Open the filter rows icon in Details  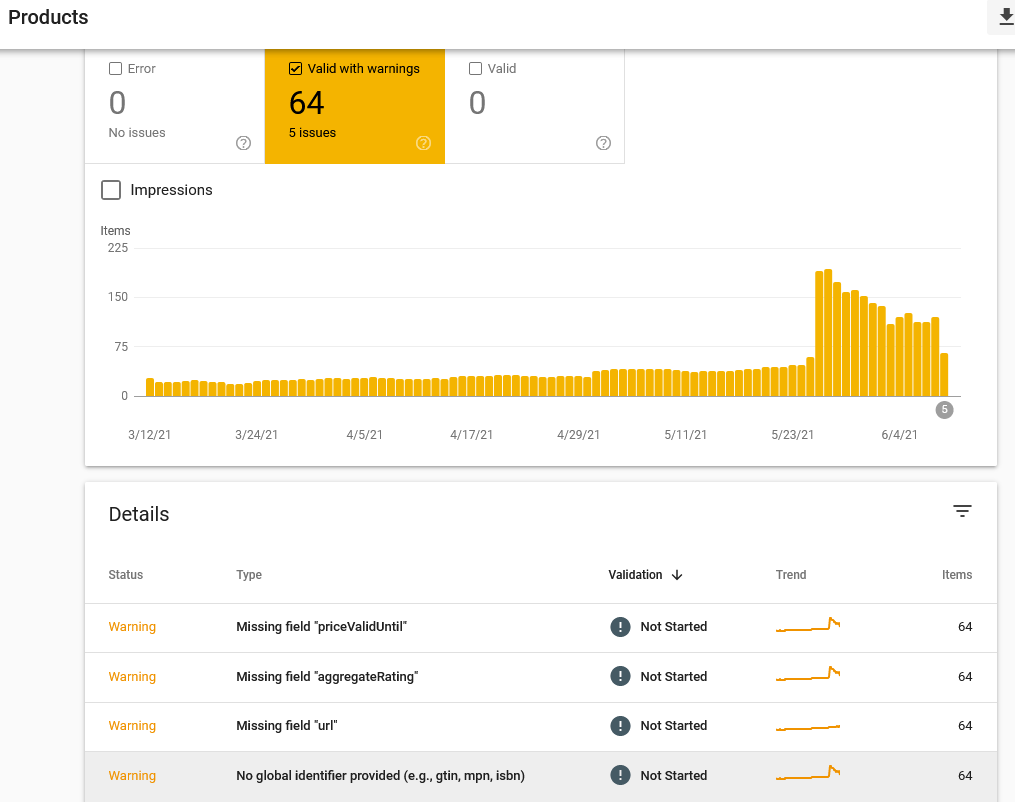(x=962, y=511)
